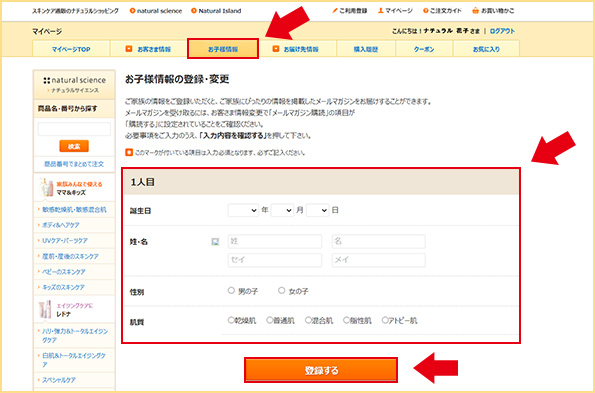Click the セイ kana field
Screen dimensions: 595x393
[x=275, y=260]
